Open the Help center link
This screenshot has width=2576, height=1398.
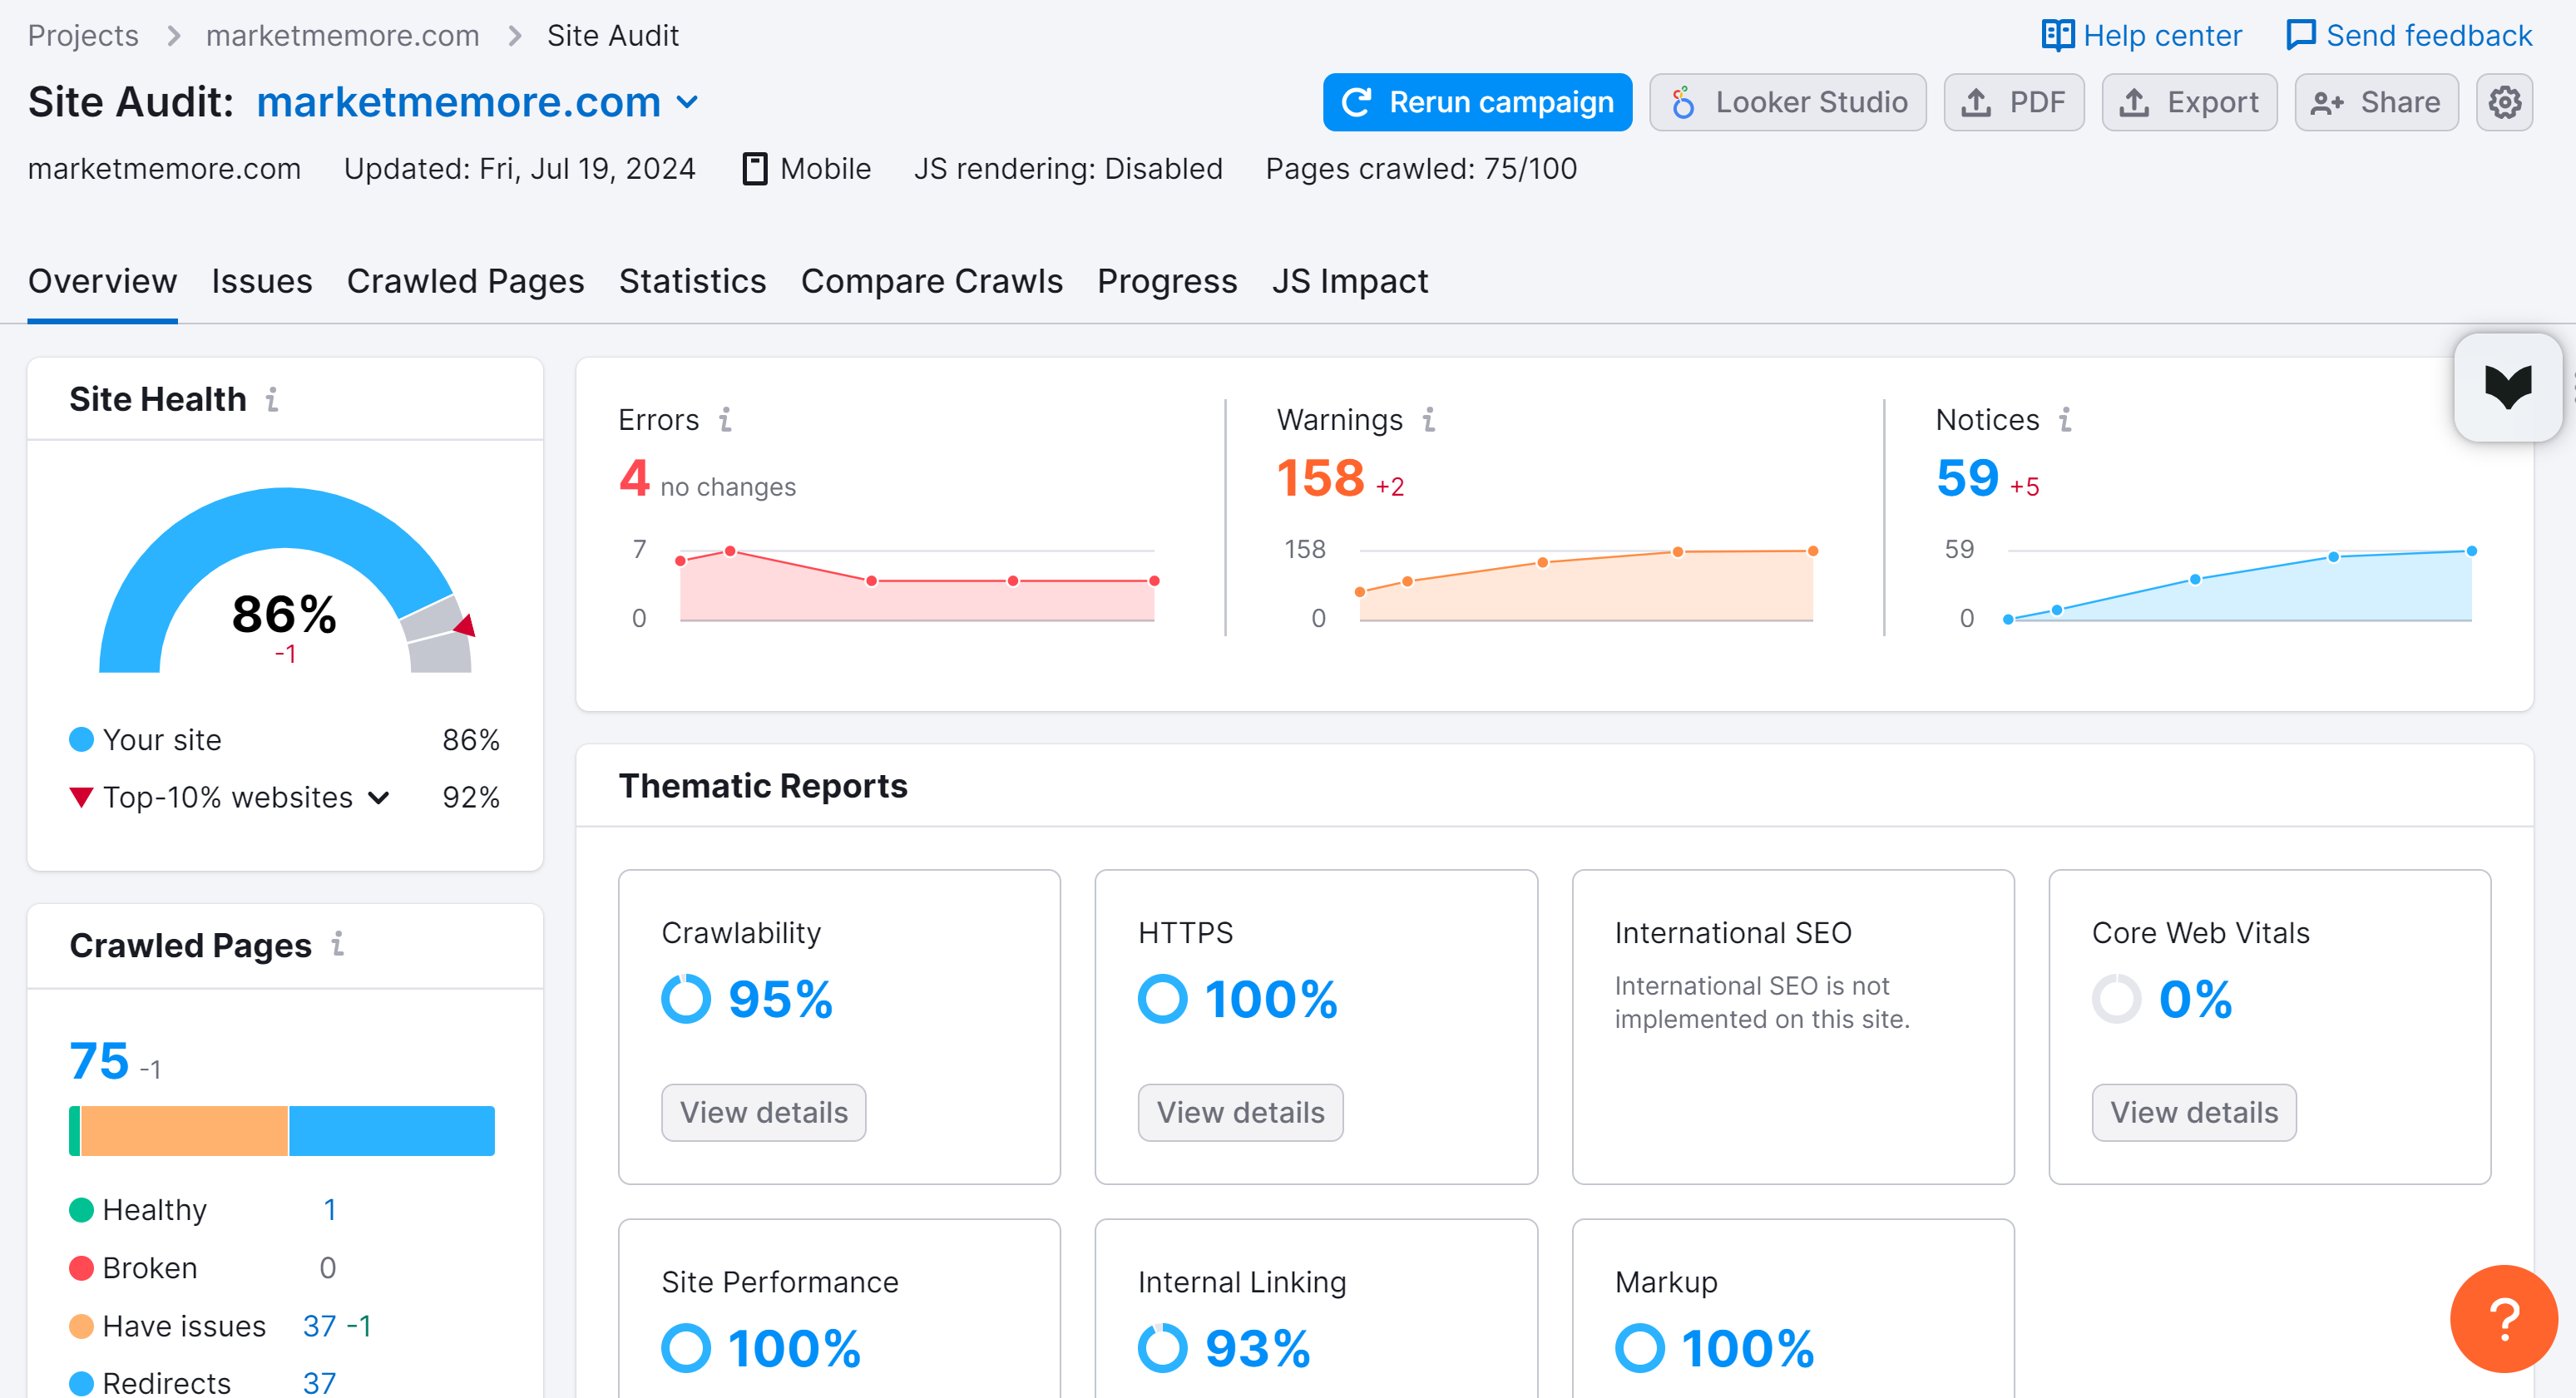(2141, 36)
